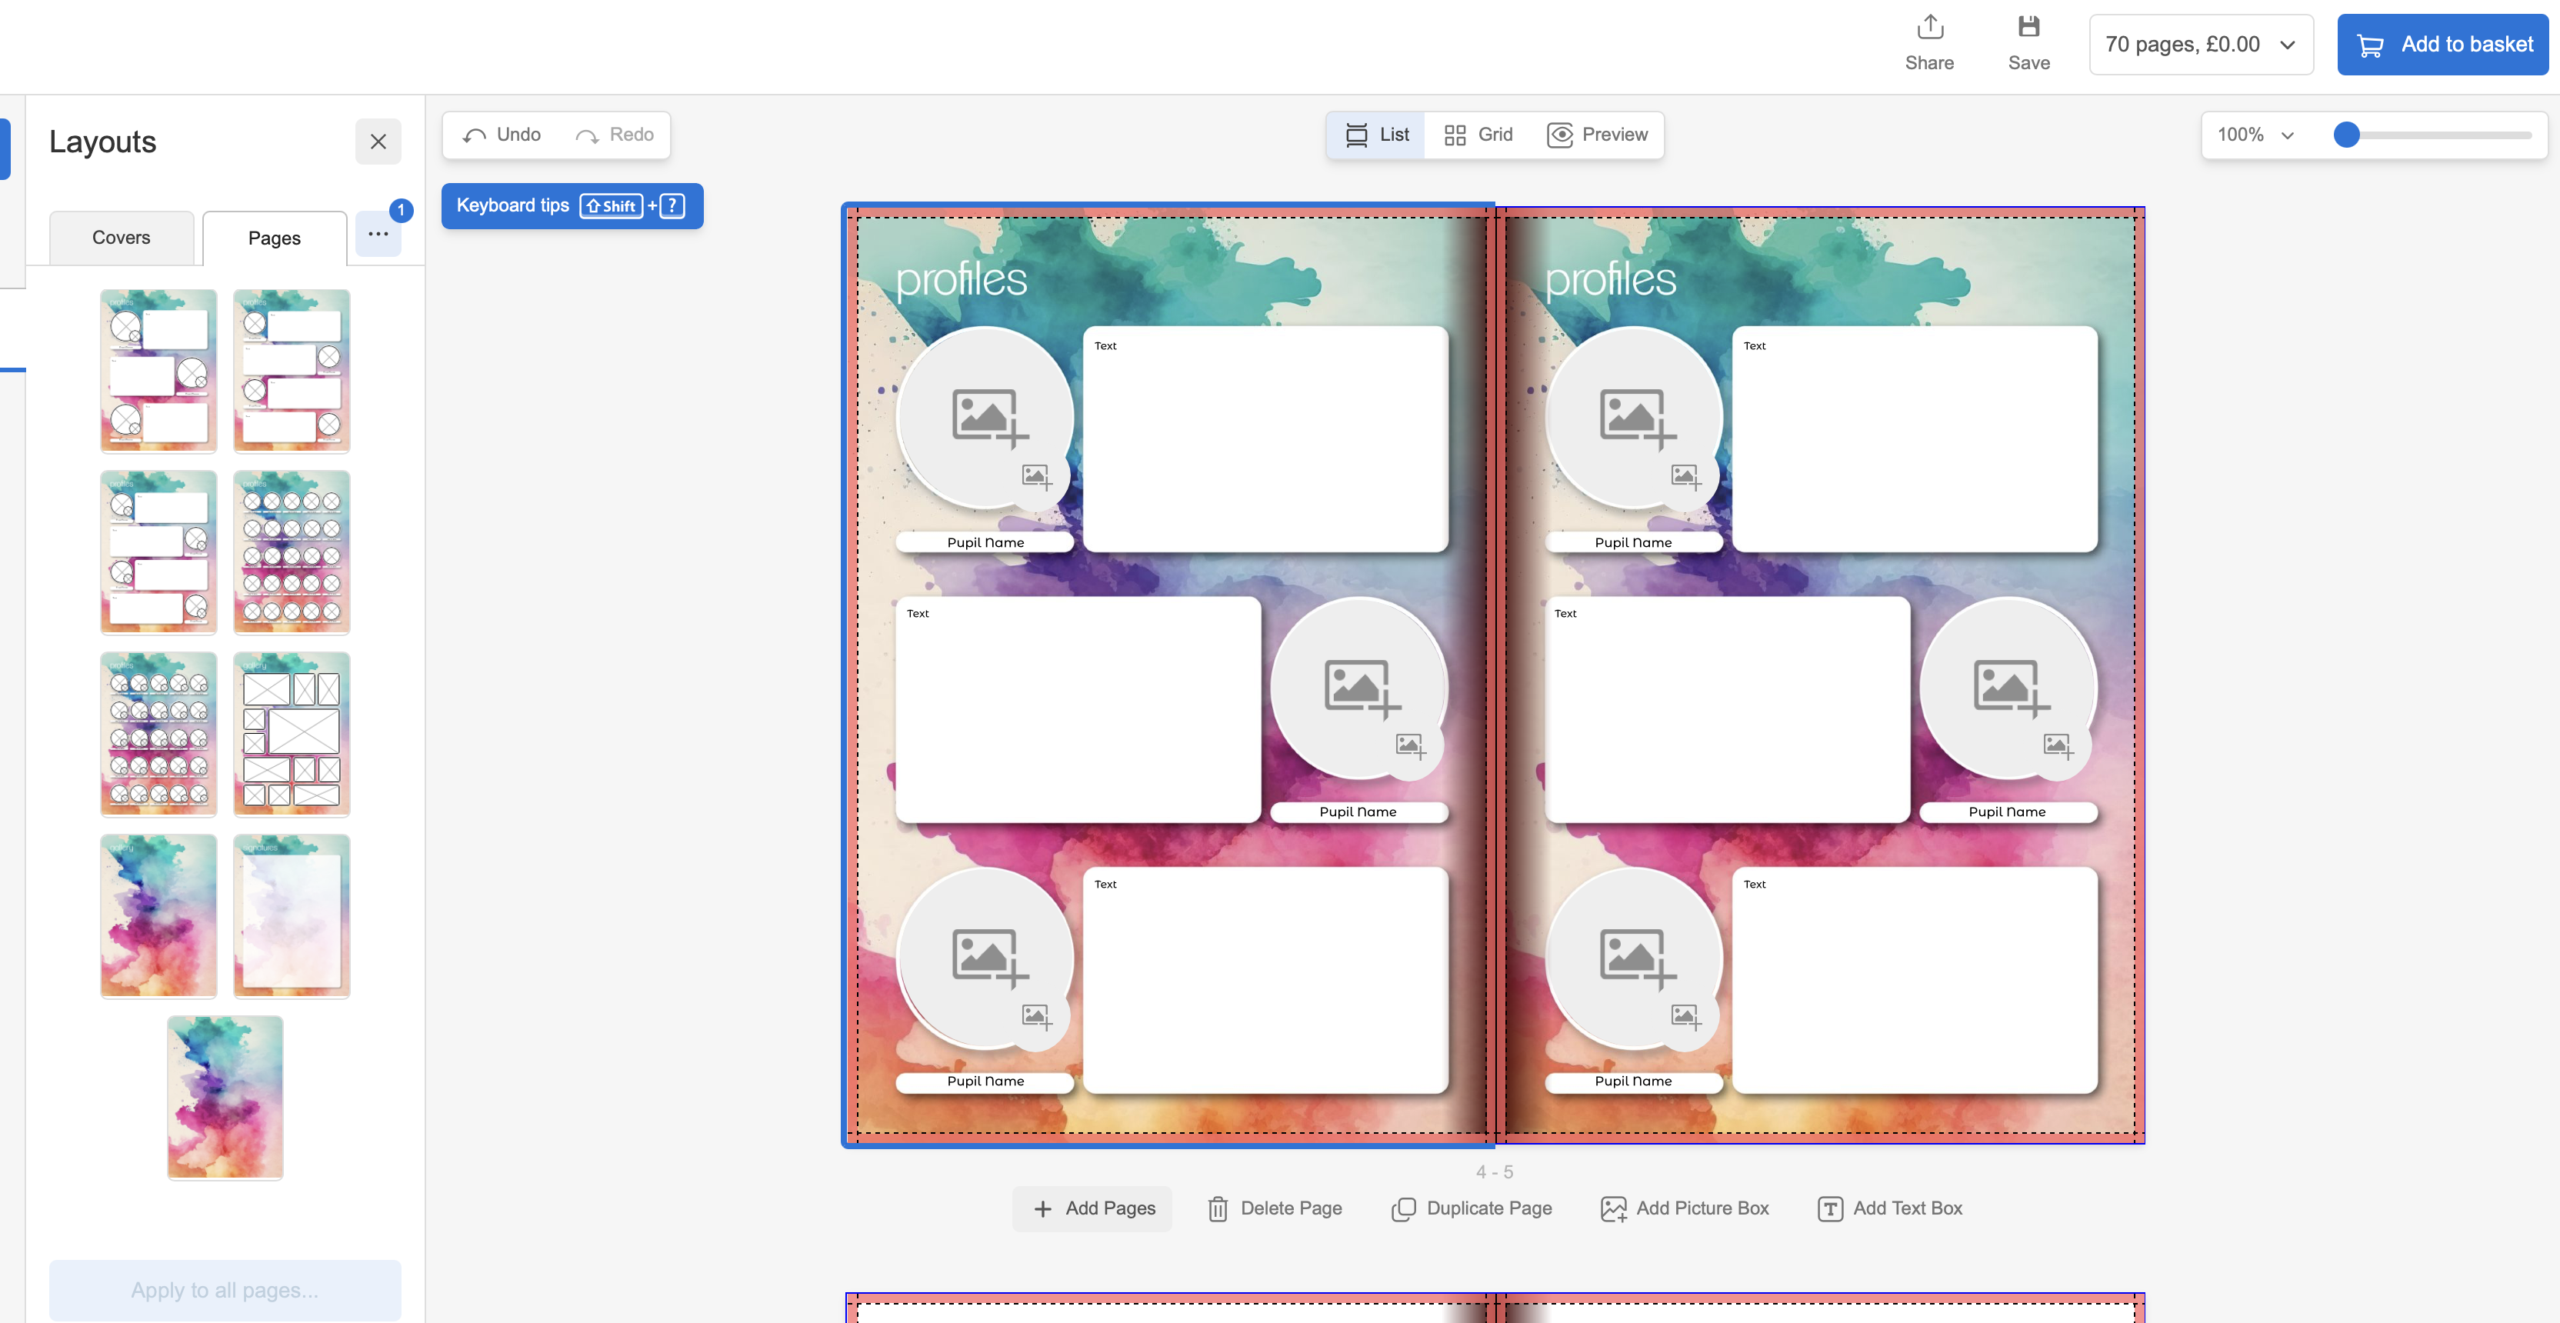Click the Delete Page trash icon
The height and width of the screenshot is (1323, 2560).
tap(1217, 1209)
